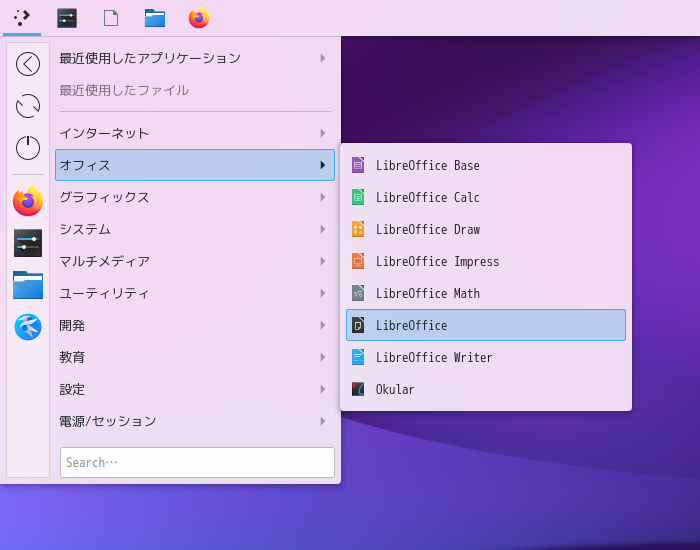Expand the ユーティリティ submenu arrow
Screen dimensions: 700x550
(x=323, y=293)
